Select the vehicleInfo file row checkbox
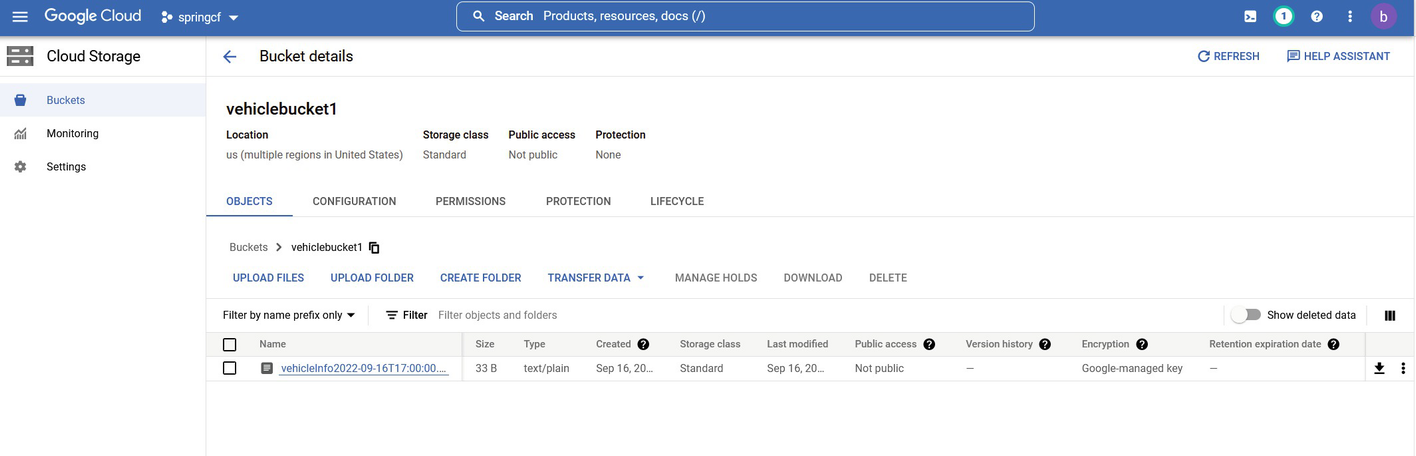This screenshot has width=1416, height=456. pos(230,368)
